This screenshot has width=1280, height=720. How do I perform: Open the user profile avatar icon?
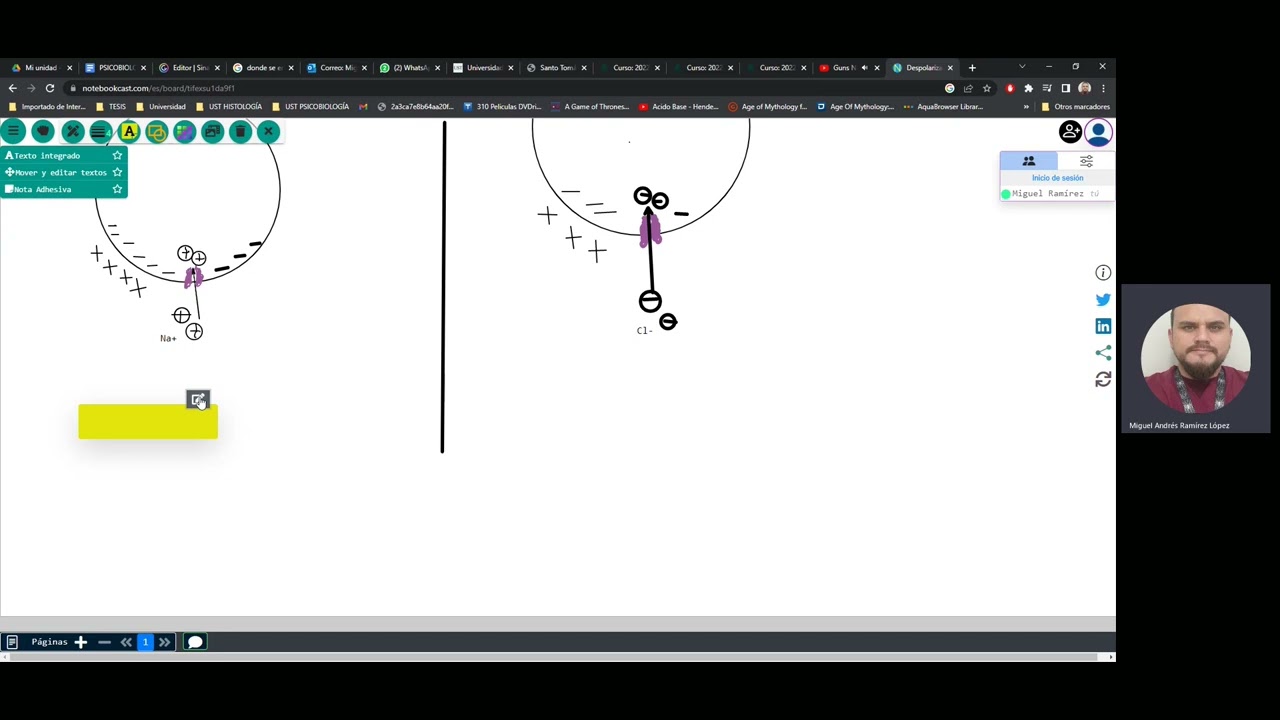tap(1098, 132)
